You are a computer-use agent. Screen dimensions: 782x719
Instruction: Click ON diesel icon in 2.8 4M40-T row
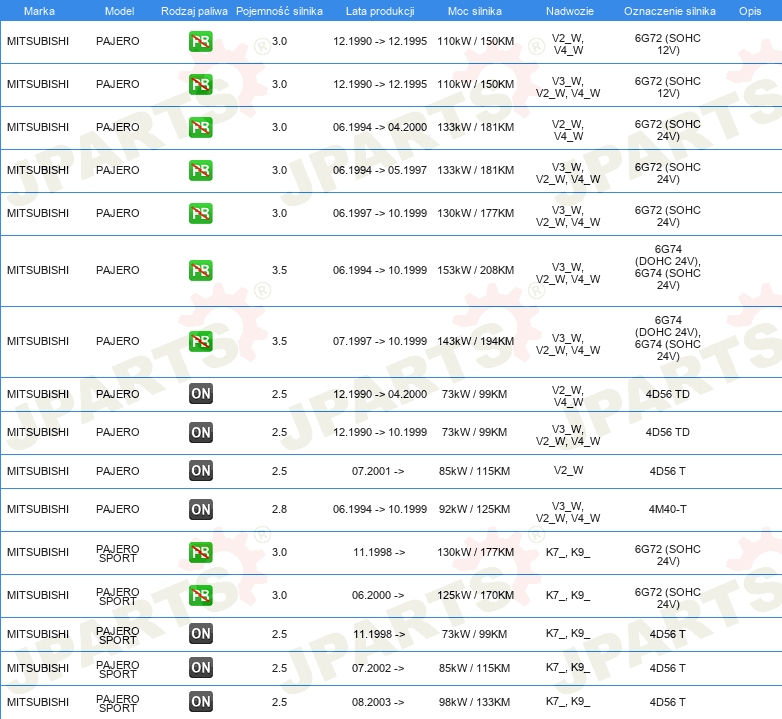[x=200, y=509]
